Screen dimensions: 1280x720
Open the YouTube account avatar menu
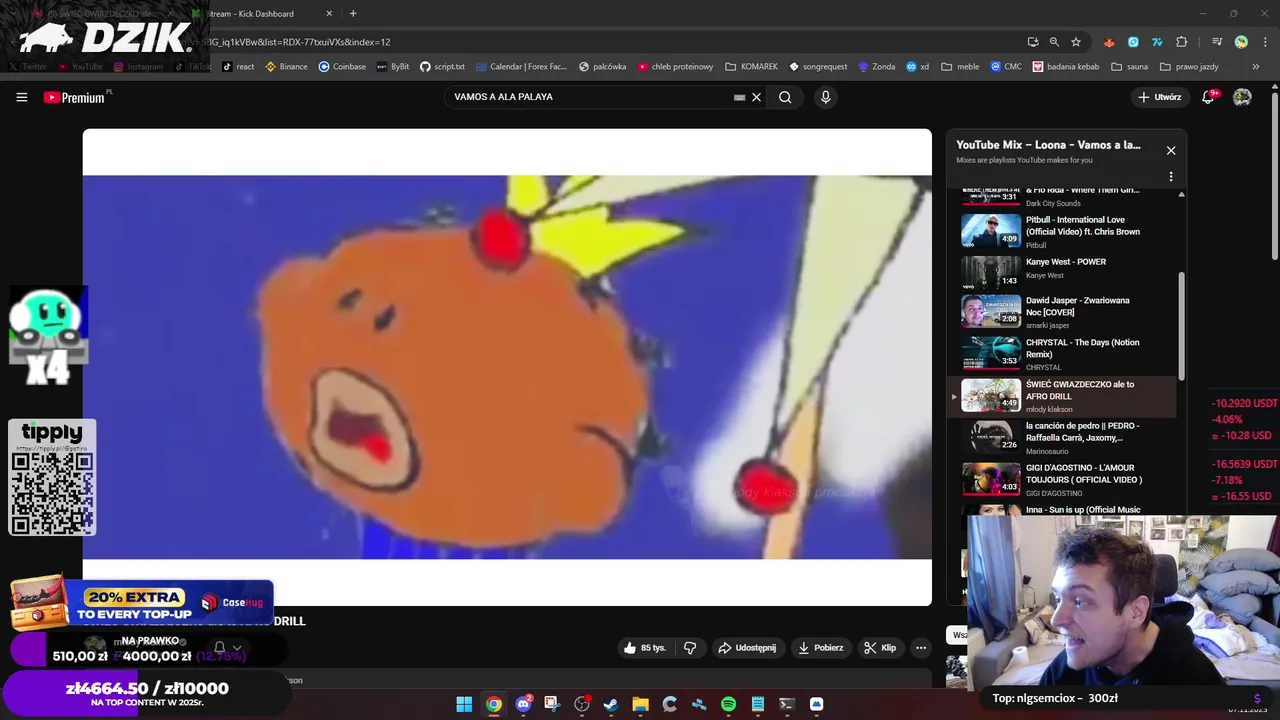click(1242, 97)
